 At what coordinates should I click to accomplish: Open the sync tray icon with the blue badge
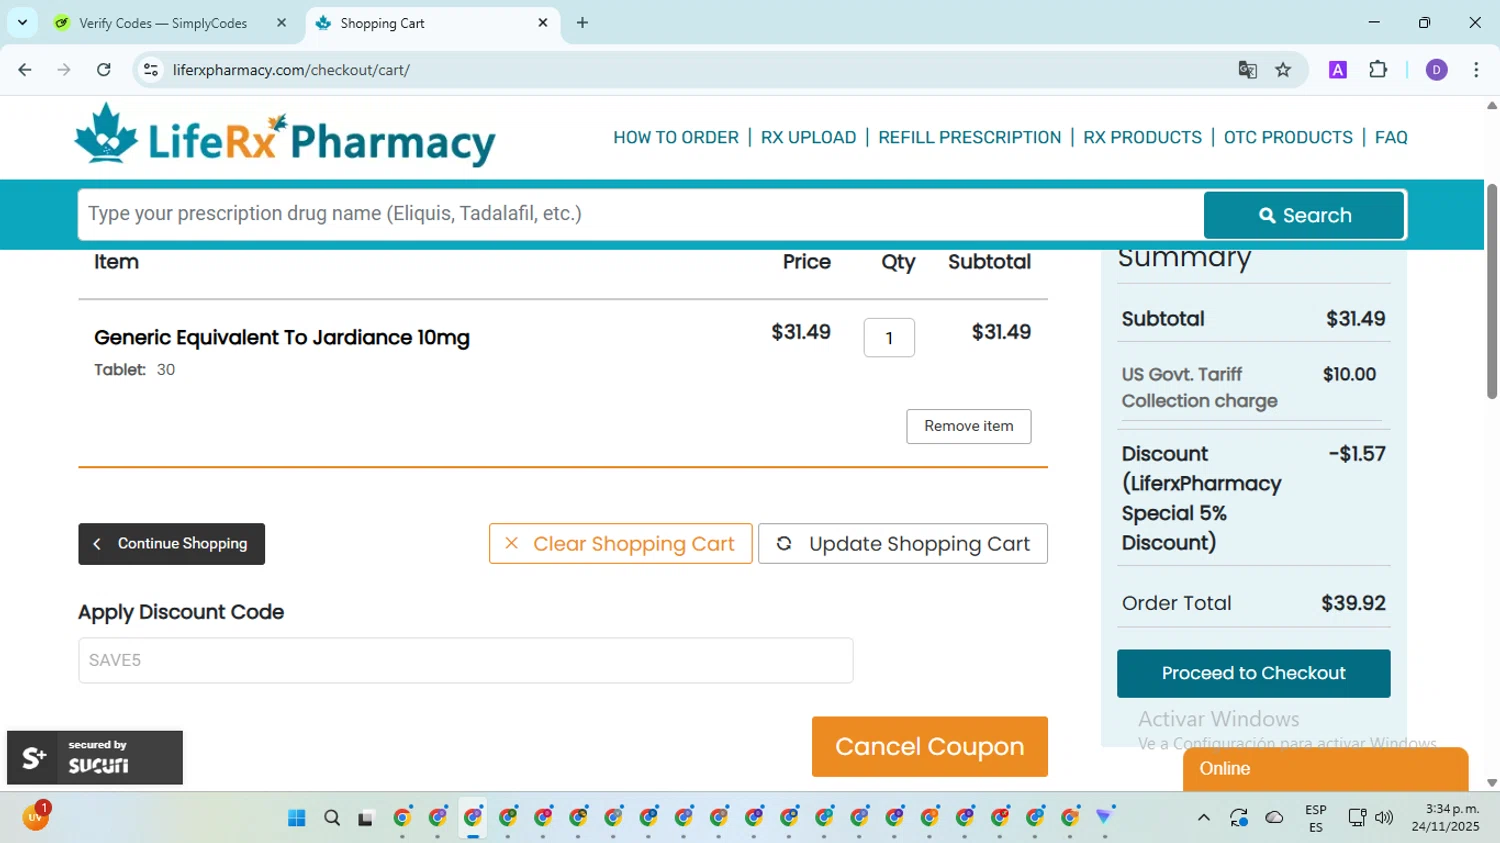[1239, 818]
